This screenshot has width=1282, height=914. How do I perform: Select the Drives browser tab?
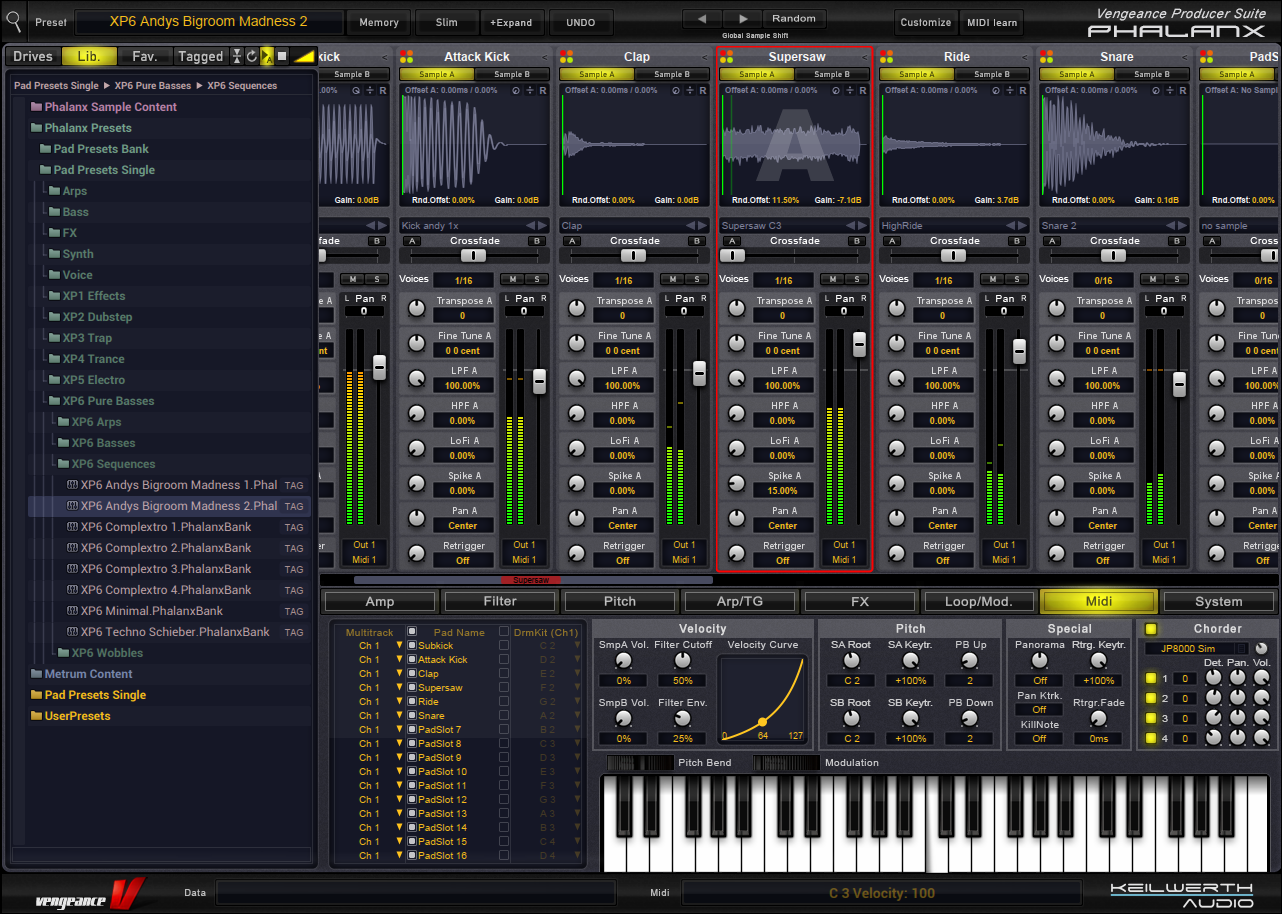tap(33, 57)
